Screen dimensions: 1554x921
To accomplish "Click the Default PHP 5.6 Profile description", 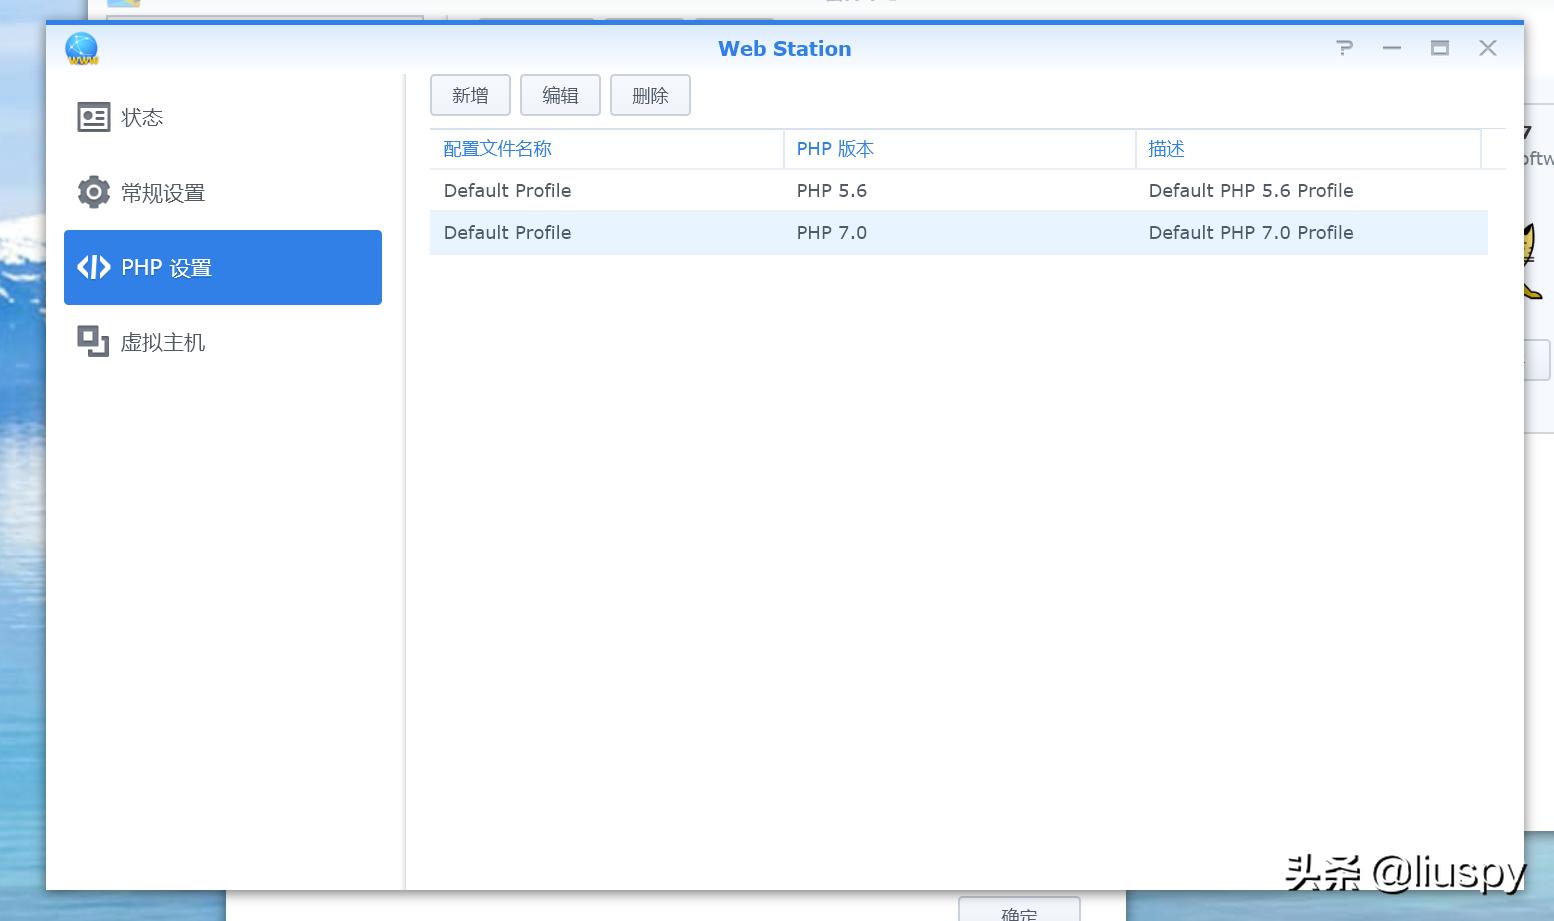I will coord(1250,190).
